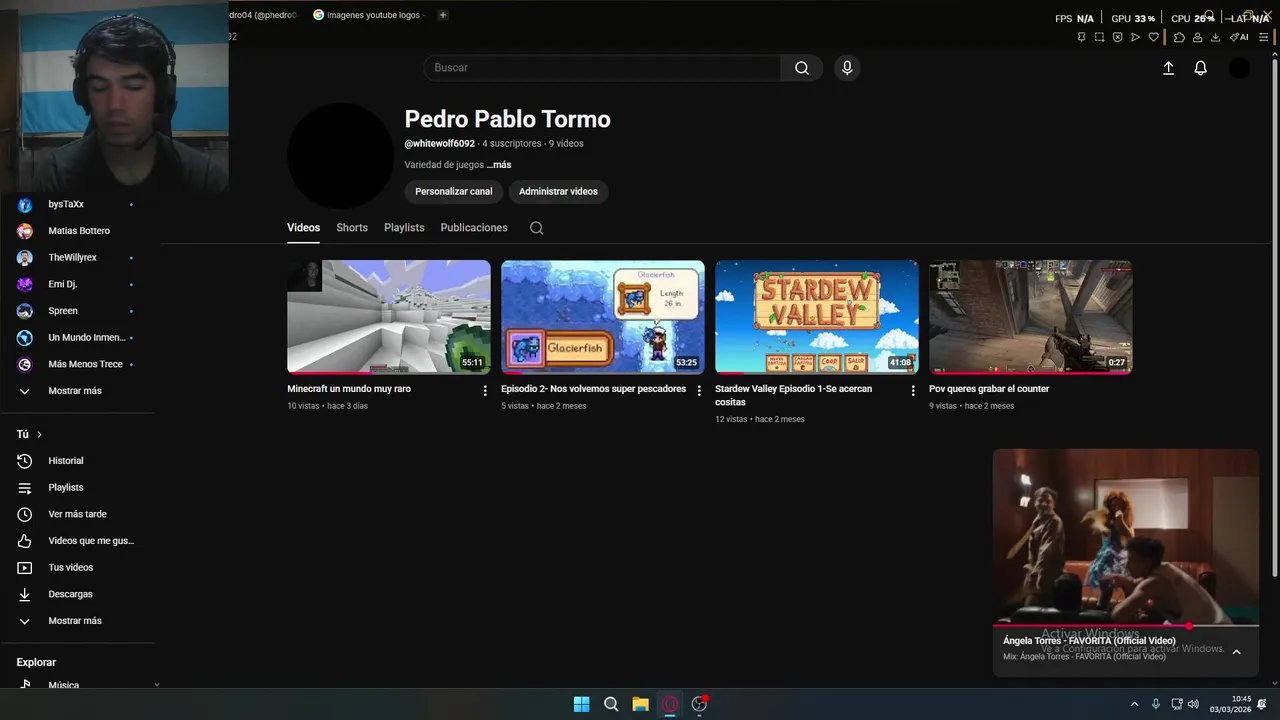Click Personalizar canal button
Viewport: 1280px width, 720px height.
[454, 191]
